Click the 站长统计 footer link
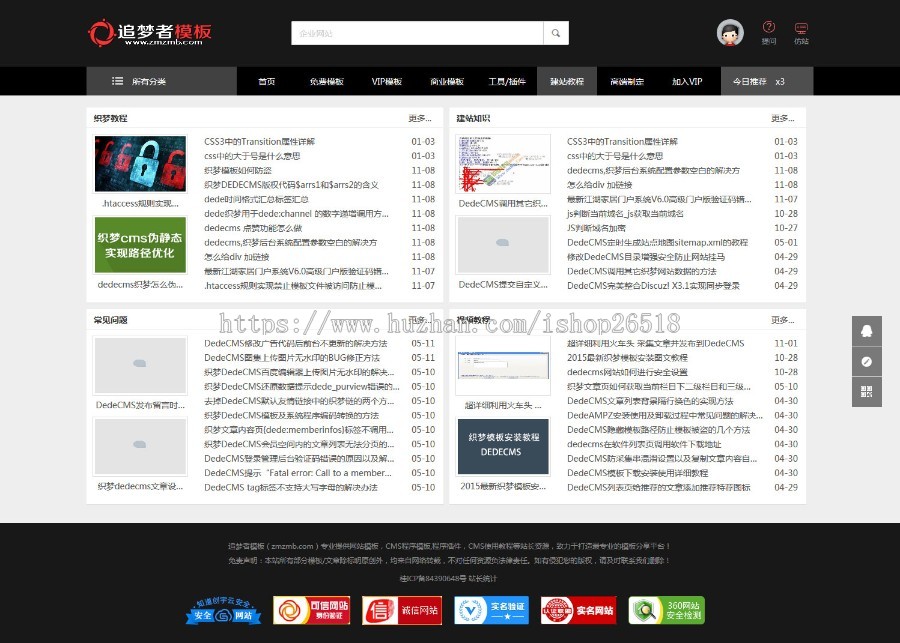This screenshot has height=643, width=900. coord(483,578)
